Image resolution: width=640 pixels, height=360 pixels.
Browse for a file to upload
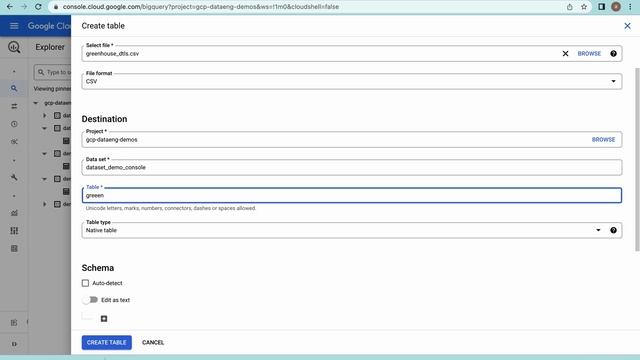point(589,53)
